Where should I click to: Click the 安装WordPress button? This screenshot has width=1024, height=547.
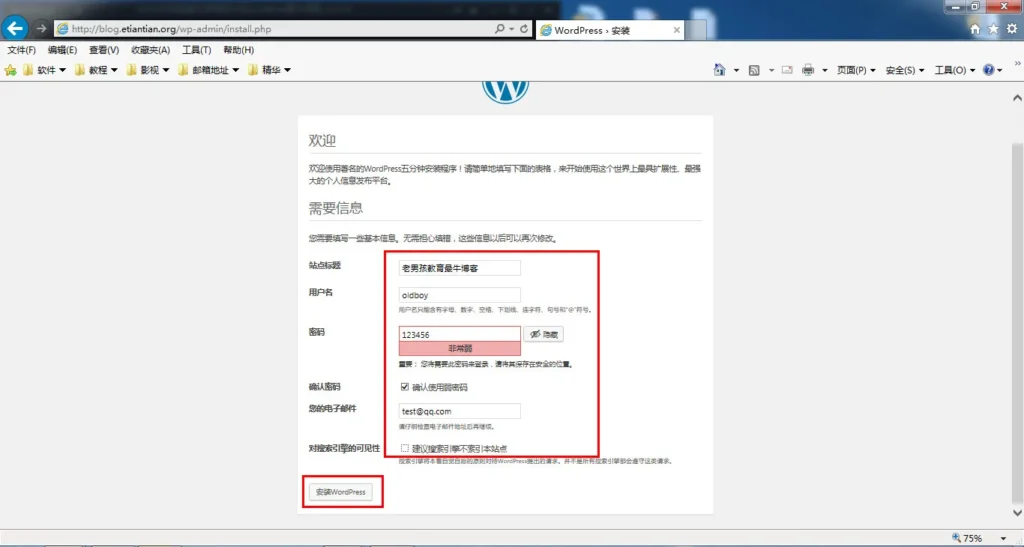click(x=341, y=492)
